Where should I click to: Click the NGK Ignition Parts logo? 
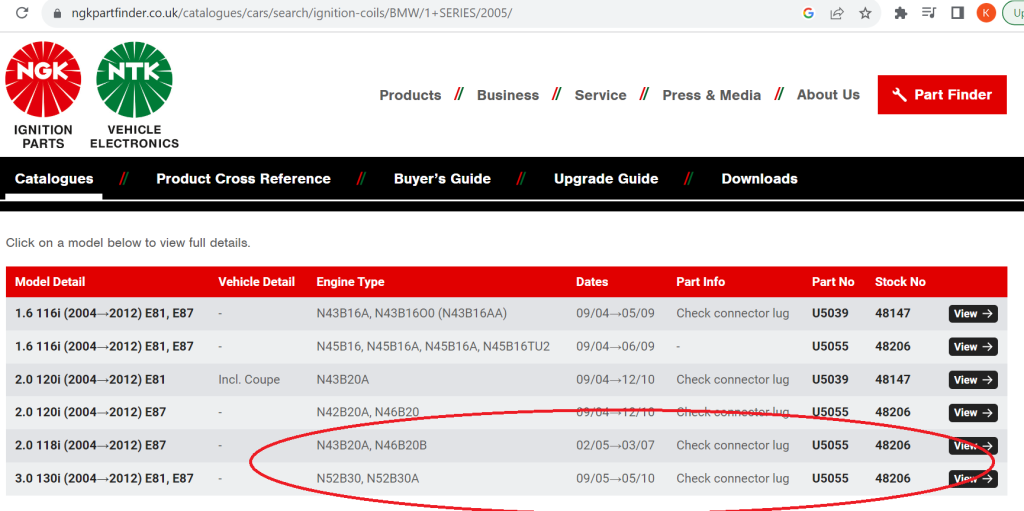(43, 95)
